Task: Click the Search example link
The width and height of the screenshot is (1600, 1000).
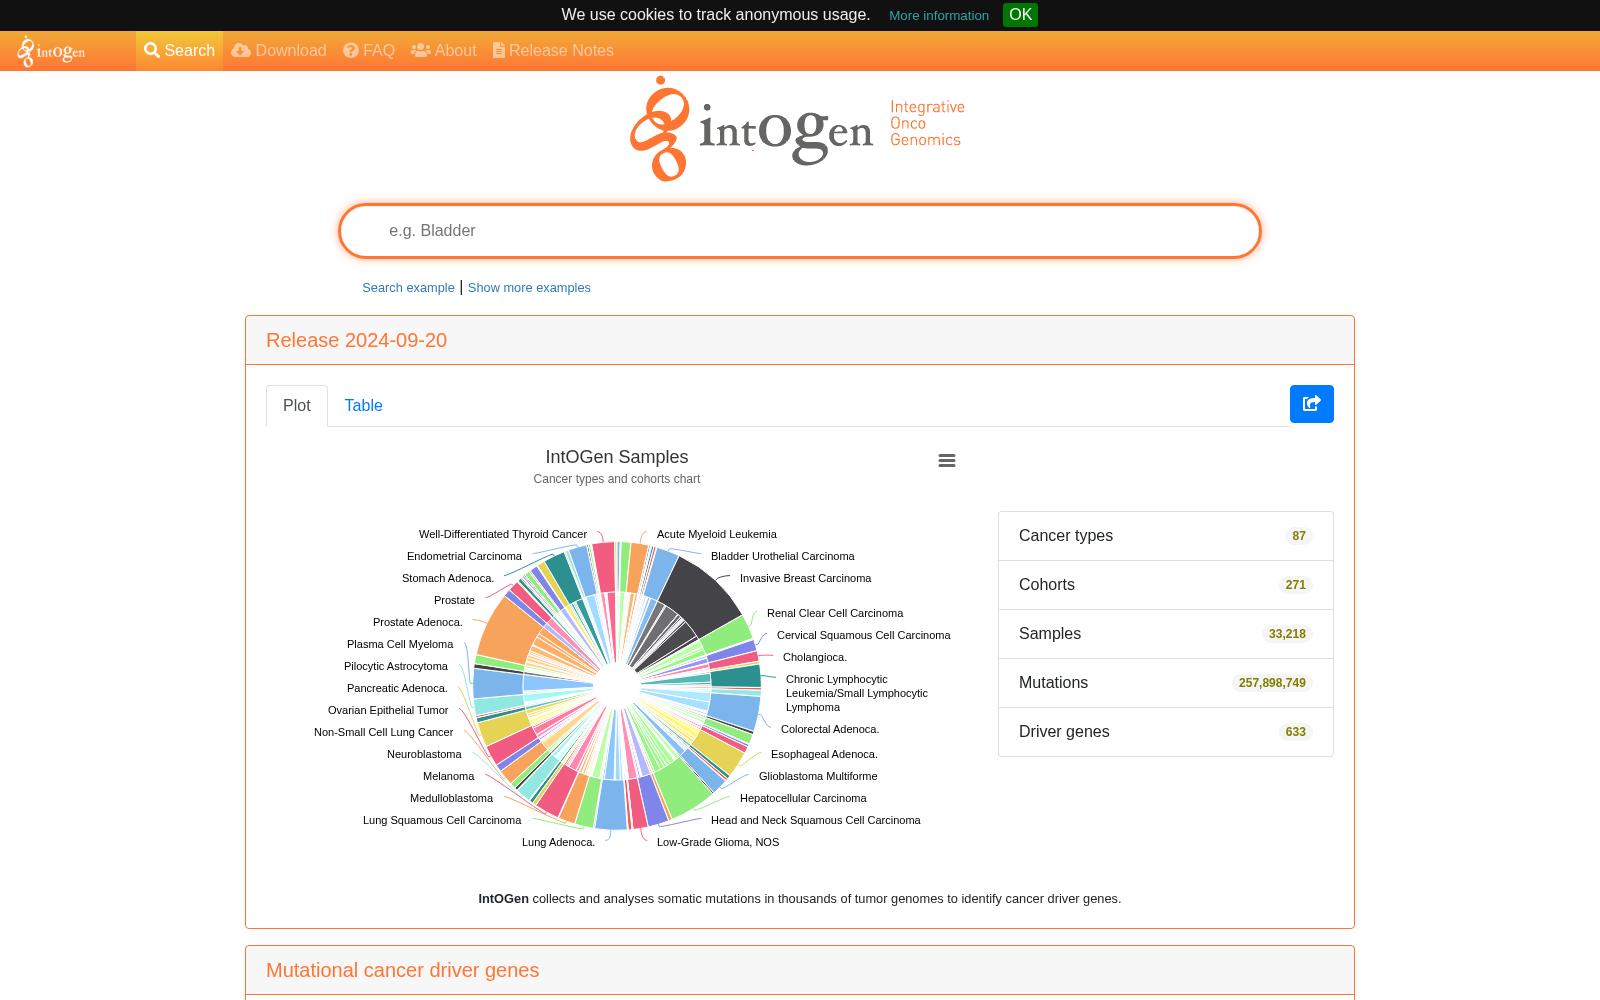Action: [408, 288]
